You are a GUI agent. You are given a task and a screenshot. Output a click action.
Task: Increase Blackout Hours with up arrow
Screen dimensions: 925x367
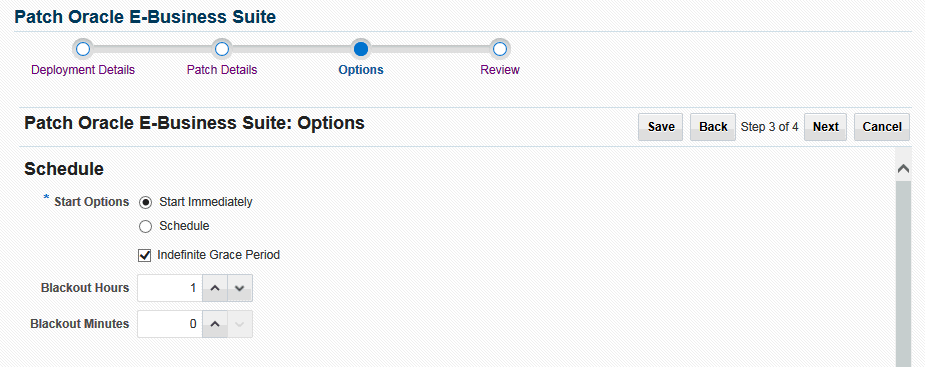tap(215, 288)
